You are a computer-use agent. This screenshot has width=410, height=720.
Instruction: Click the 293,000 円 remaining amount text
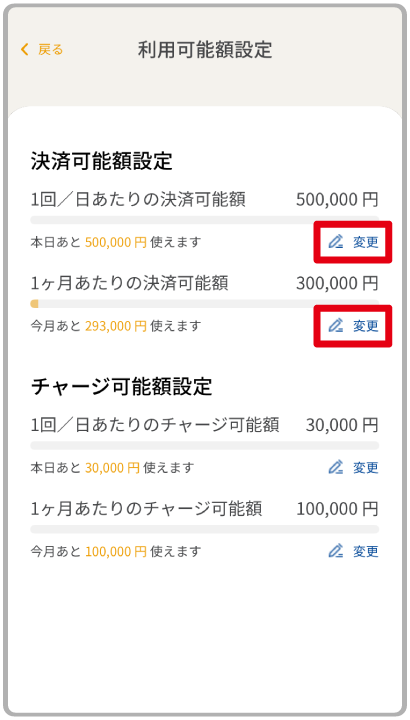pos(116,326)
